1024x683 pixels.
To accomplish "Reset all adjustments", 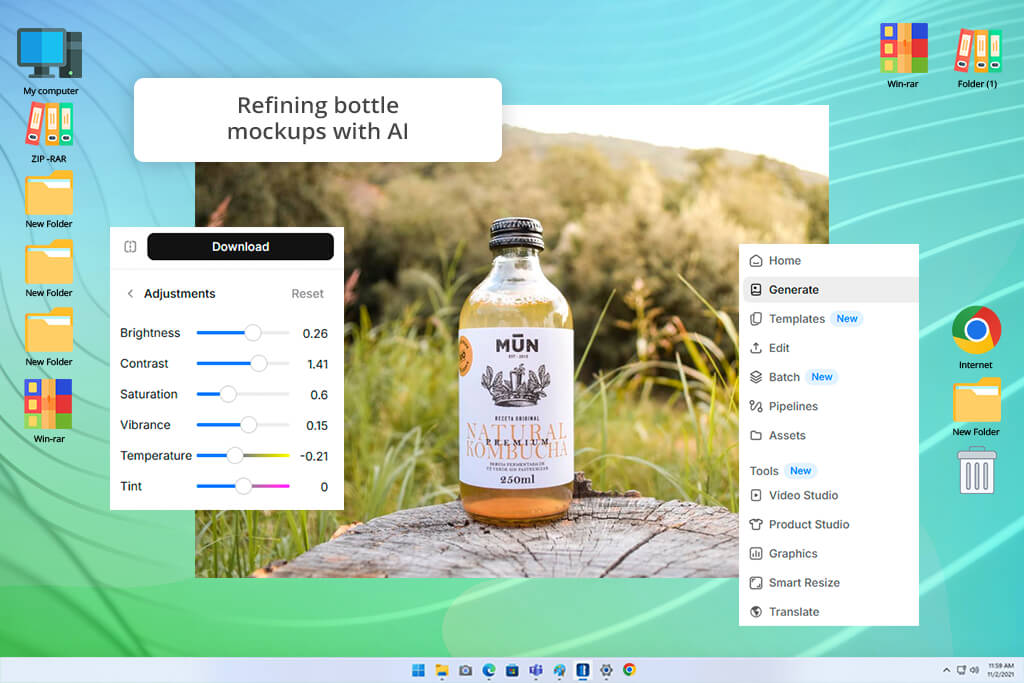I will [307, 294].
